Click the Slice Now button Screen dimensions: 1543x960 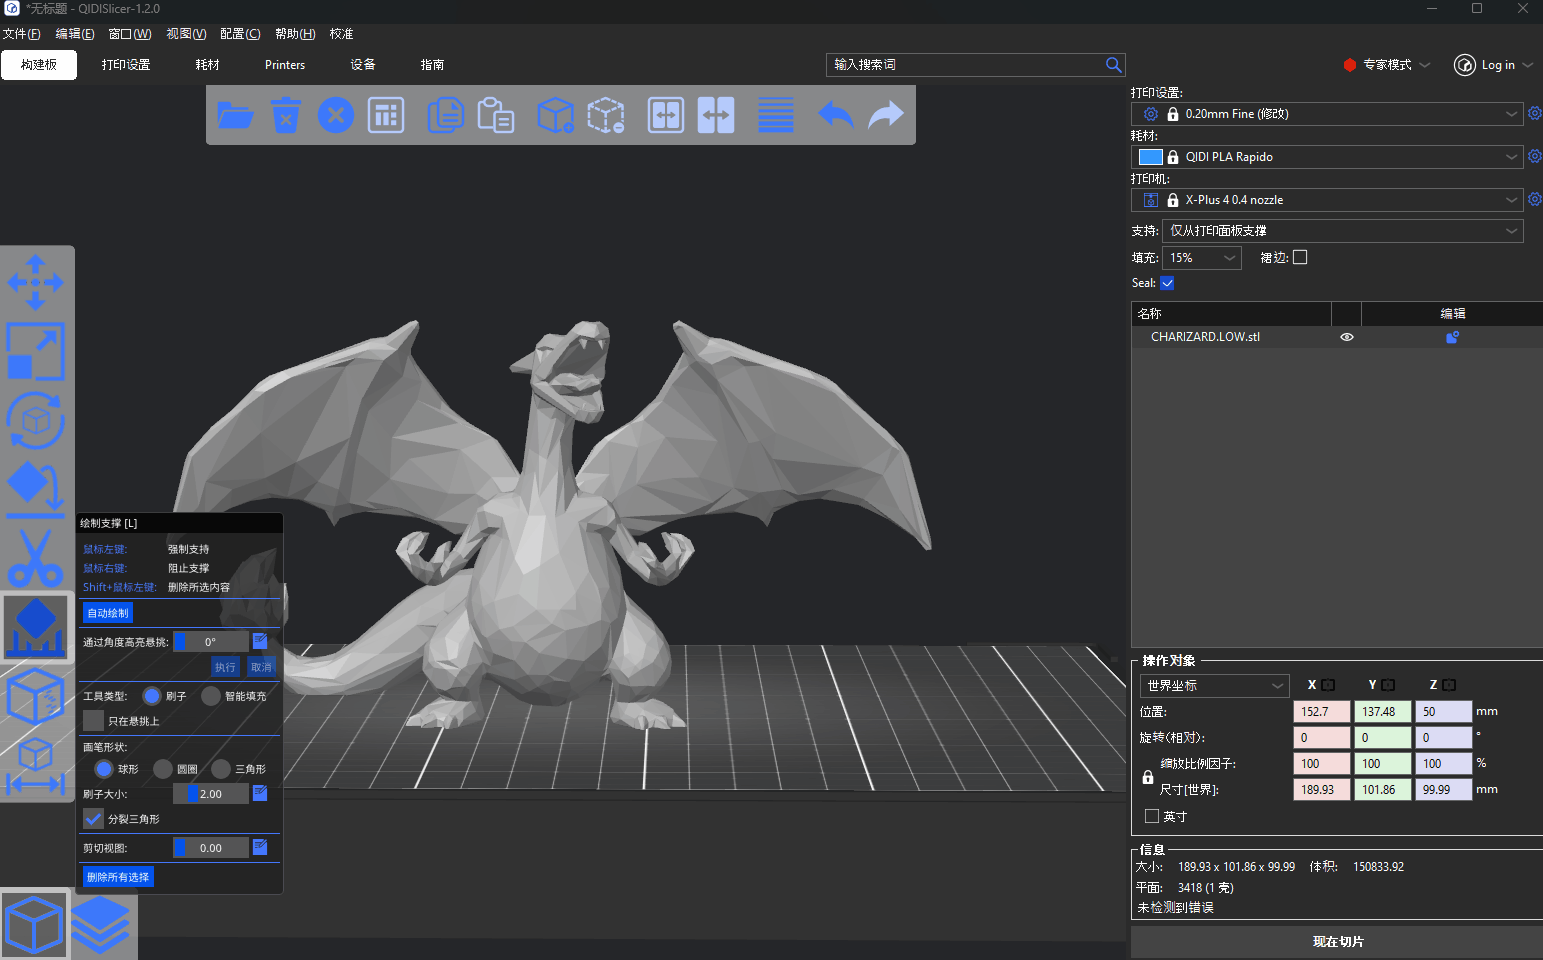[1337, 942]
